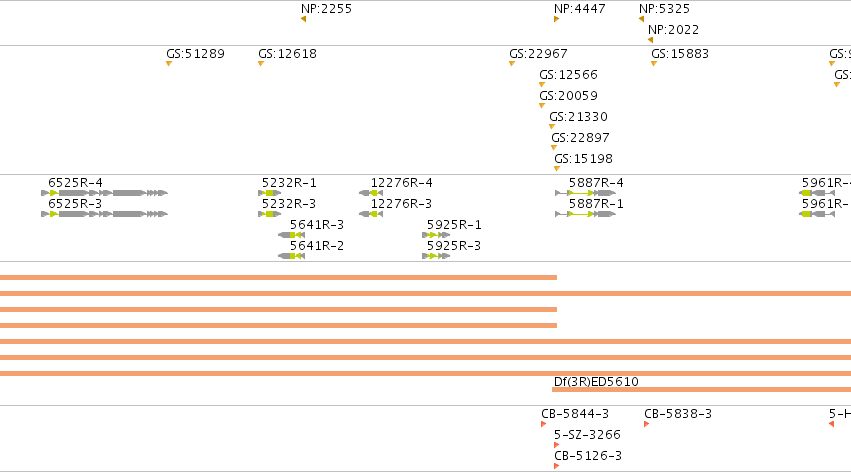Click the 5925R-1 transcript label
This screenshot has width=851, height=472.
[x=454, y=225]
